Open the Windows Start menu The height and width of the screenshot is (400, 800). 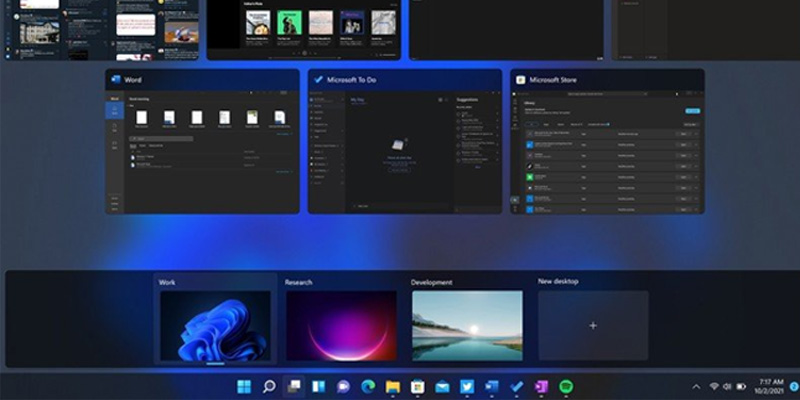click(244, 386)
